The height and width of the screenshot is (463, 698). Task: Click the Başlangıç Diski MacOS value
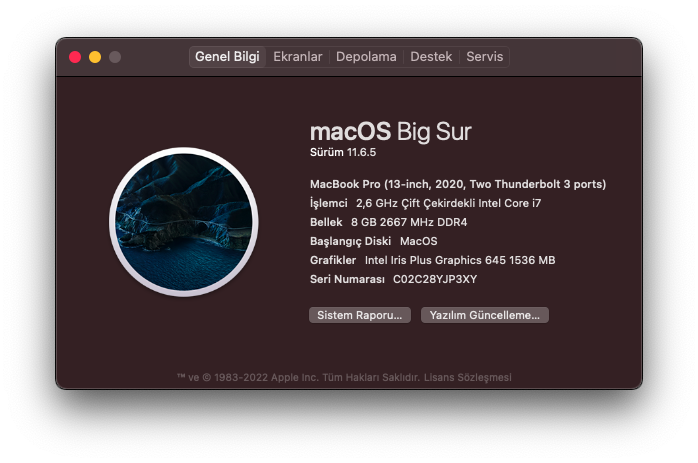[418, 241]
